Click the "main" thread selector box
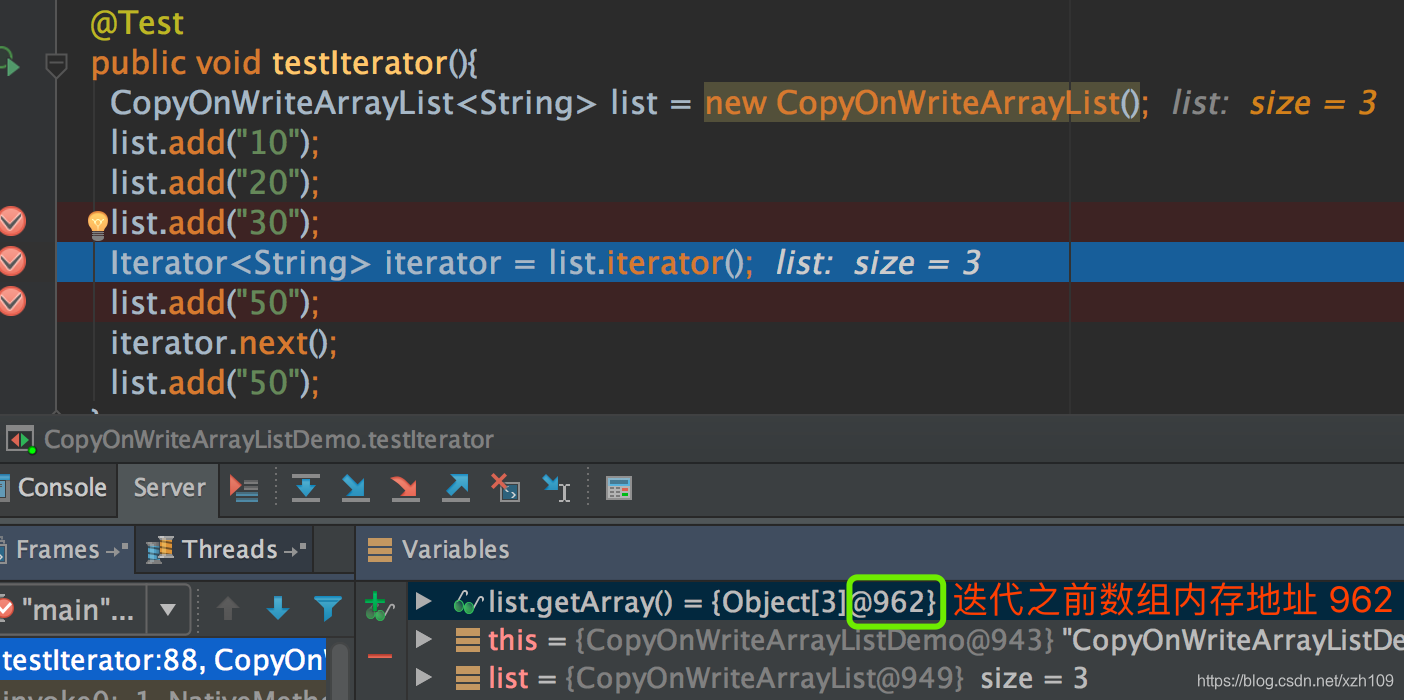Image resolution: width=1404 pixels, height=700 pixels. click(94, 608)
